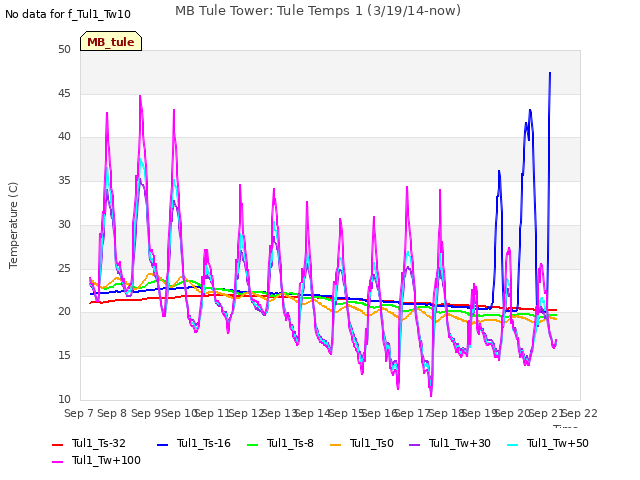The height and width of the screenshot is (480, 640).
Task: Click the Temperature (C) axis label
Action: point(13,225)
